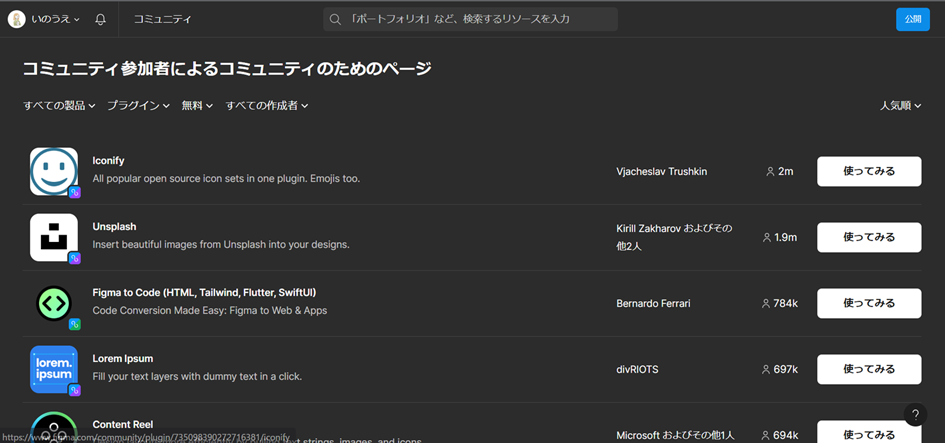Click 使ってみる for Unsplash

point(869,237)
